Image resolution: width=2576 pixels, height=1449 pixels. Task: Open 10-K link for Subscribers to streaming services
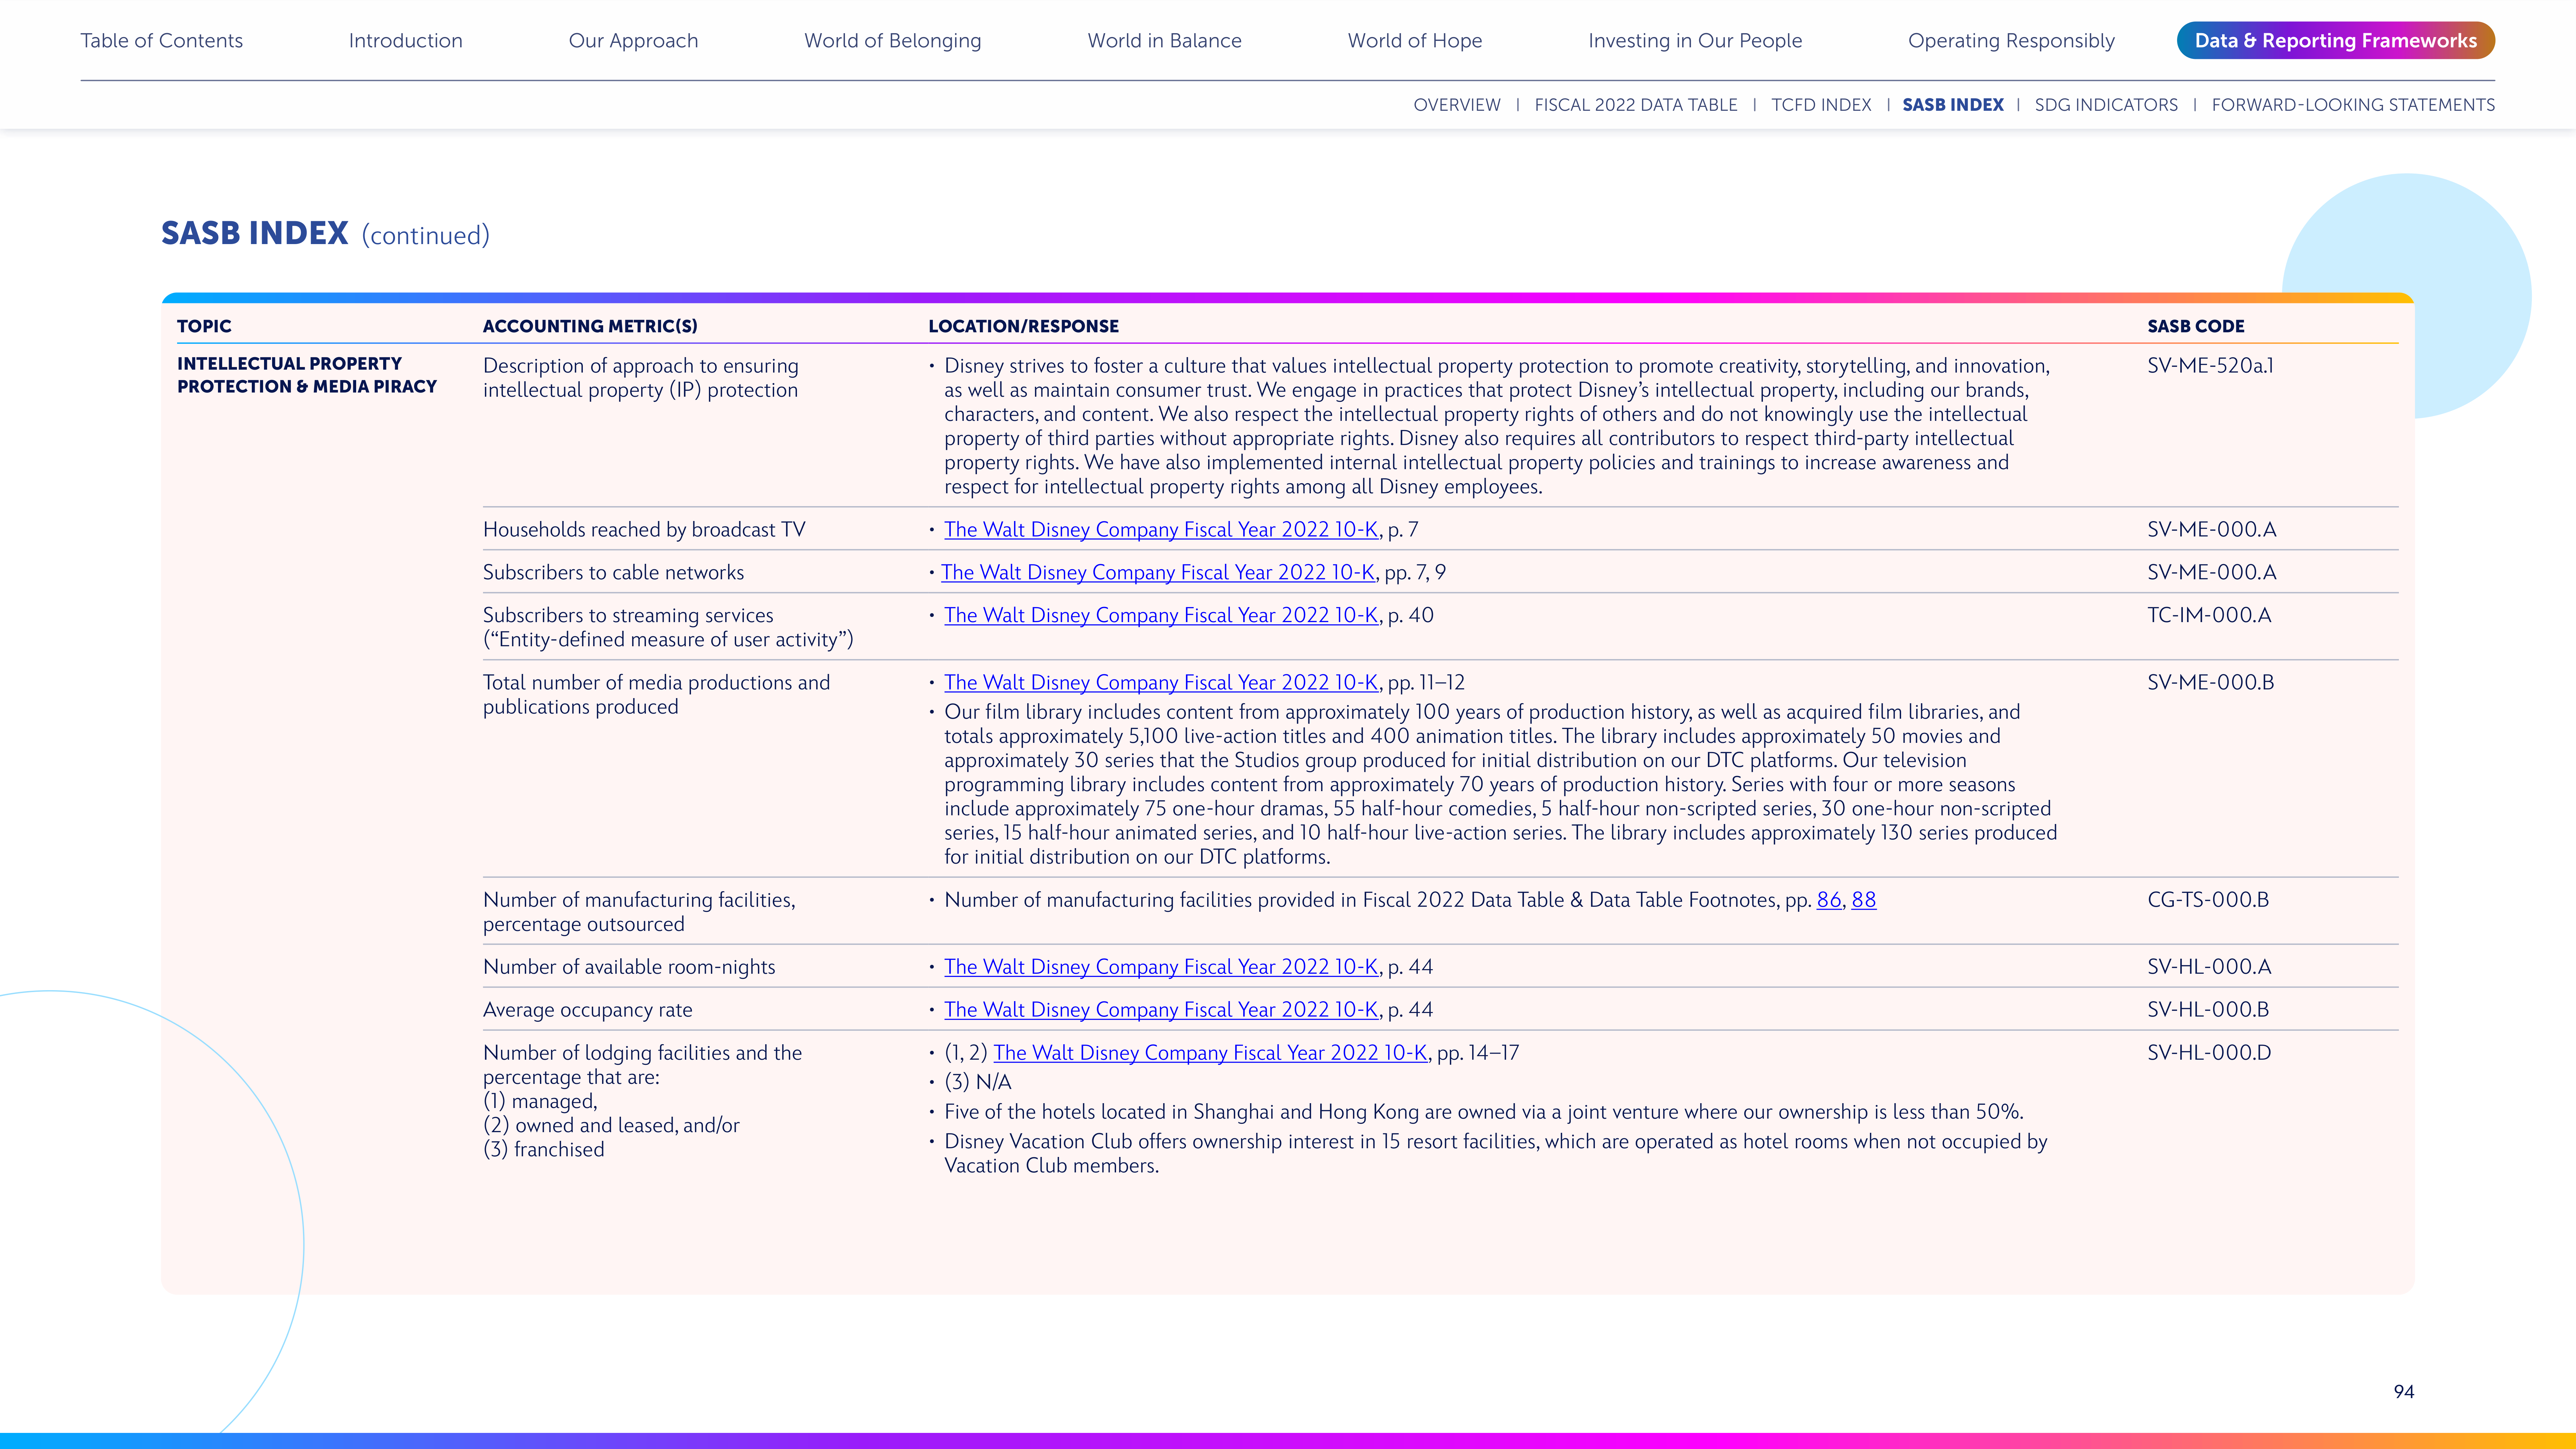[1161, 616]
